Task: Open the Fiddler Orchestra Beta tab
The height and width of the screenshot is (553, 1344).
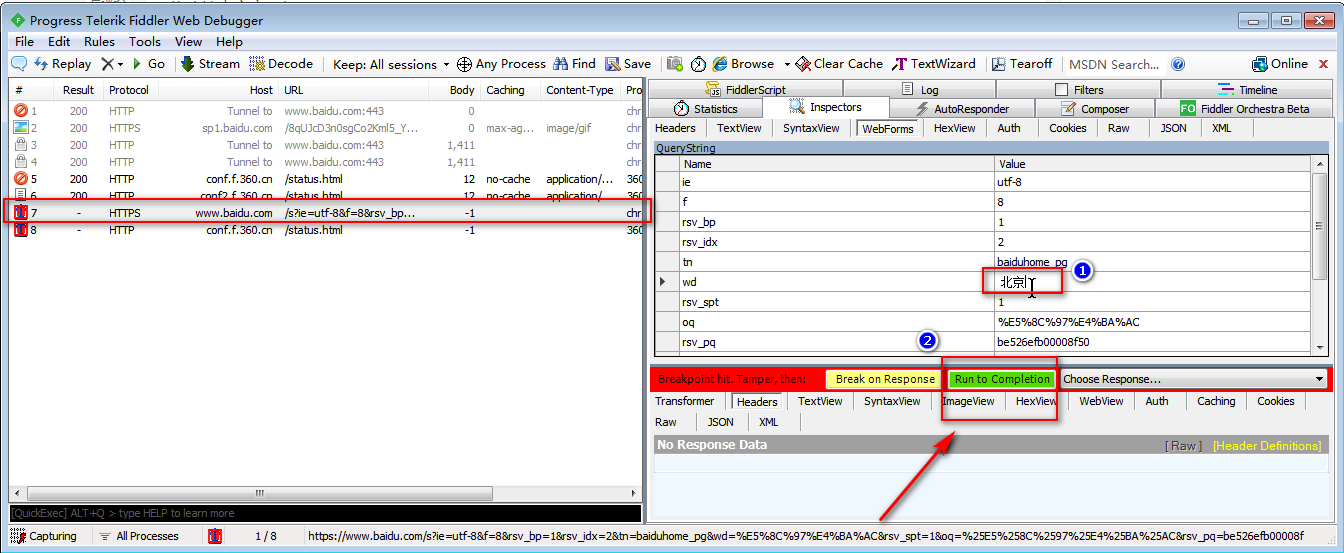Action: coord(1244,108)
